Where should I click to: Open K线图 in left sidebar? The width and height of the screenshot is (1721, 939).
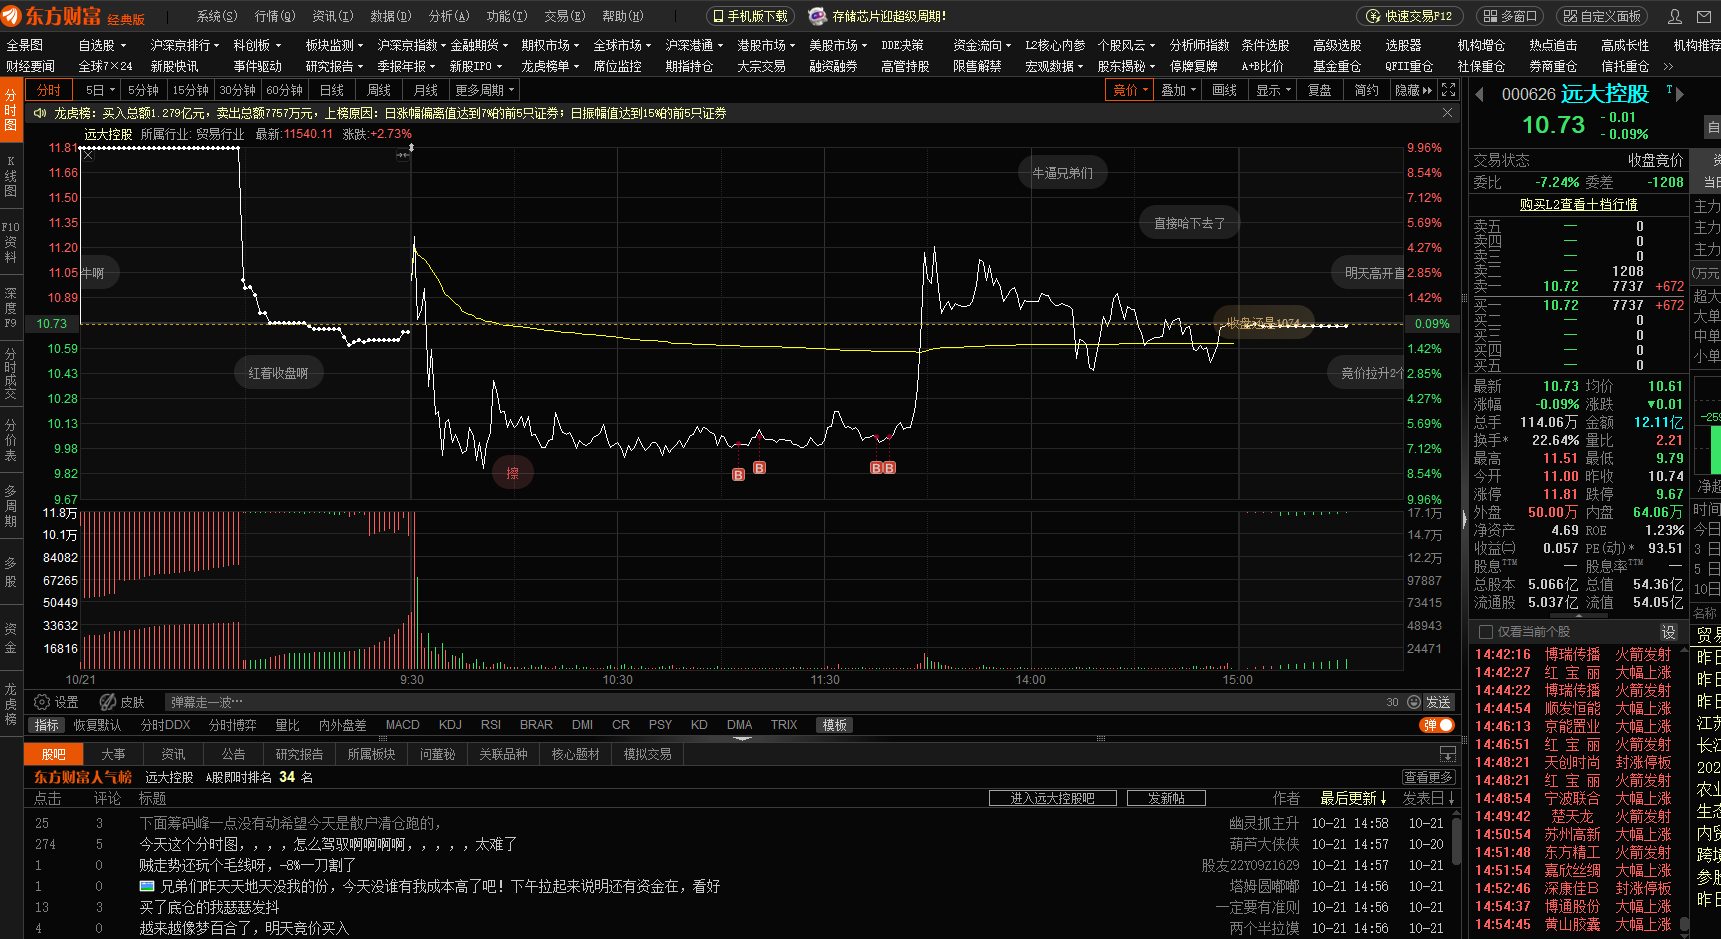coord(11,176)
